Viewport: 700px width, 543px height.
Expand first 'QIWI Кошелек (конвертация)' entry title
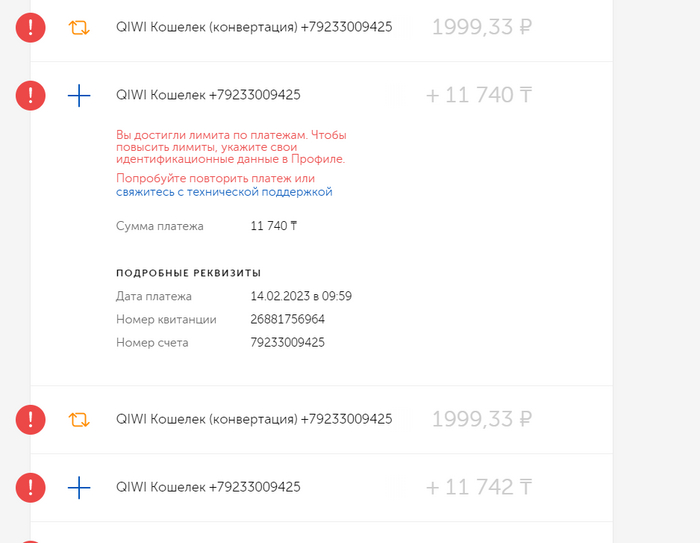254,27
